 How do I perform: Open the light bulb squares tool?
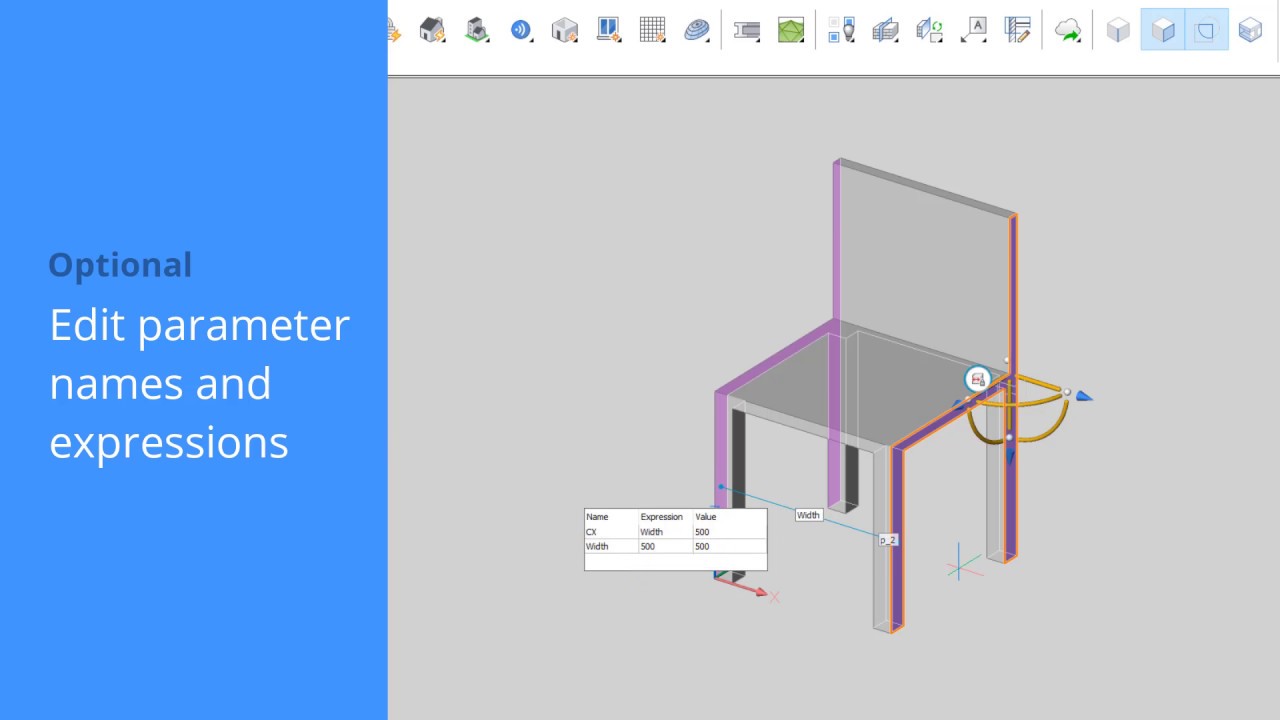pyautogui.click(x=842, y=30)
